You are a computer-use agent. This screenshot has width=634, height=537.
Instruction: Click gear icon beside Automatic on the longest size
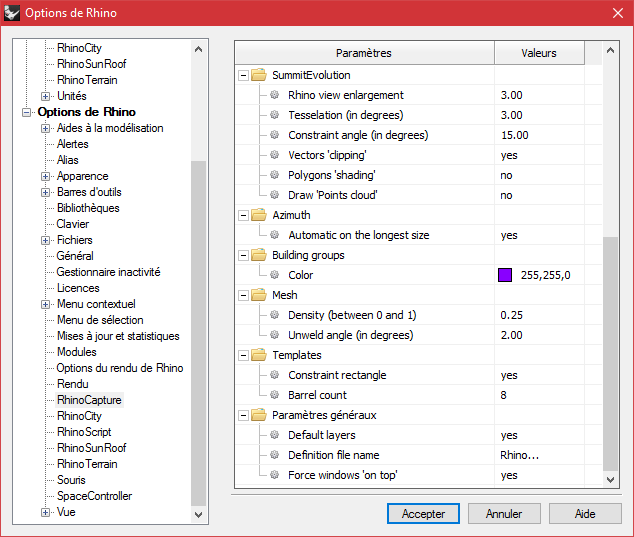(x=275, y=235)
